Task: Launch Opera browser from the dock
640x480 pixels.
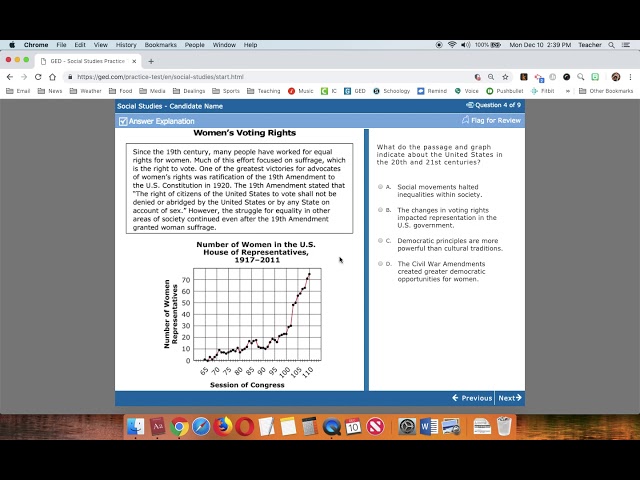Action: 244,427
